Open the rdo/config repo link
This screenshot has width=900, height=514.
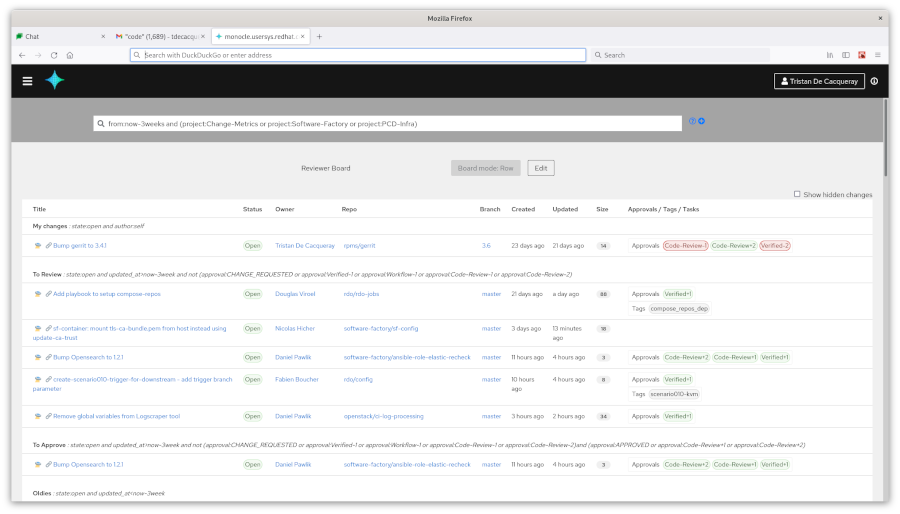pos(358,379)
